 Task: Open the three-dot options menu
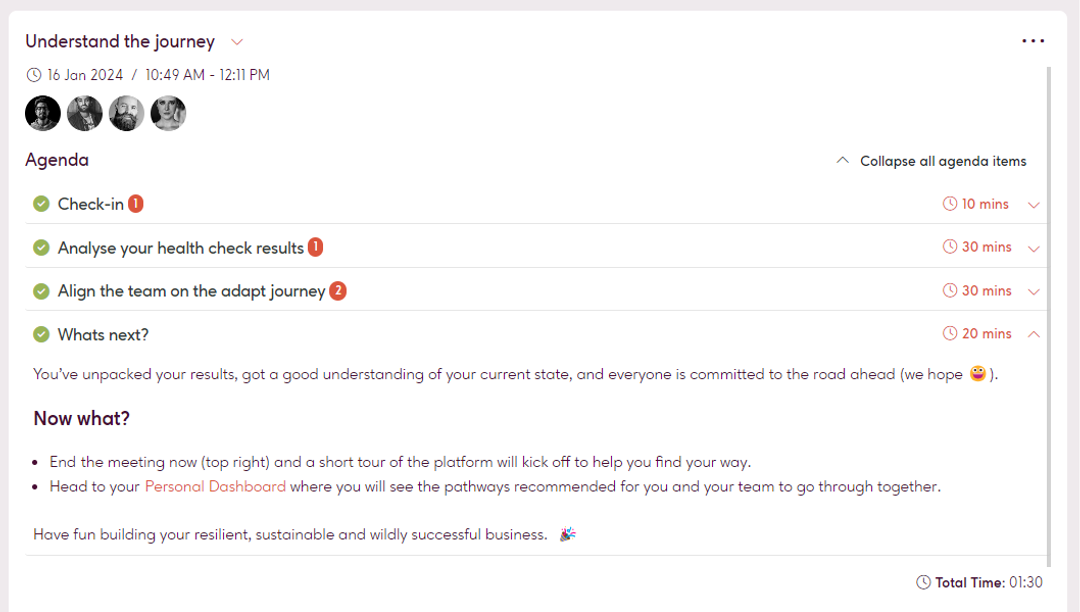click(1033, 41)
